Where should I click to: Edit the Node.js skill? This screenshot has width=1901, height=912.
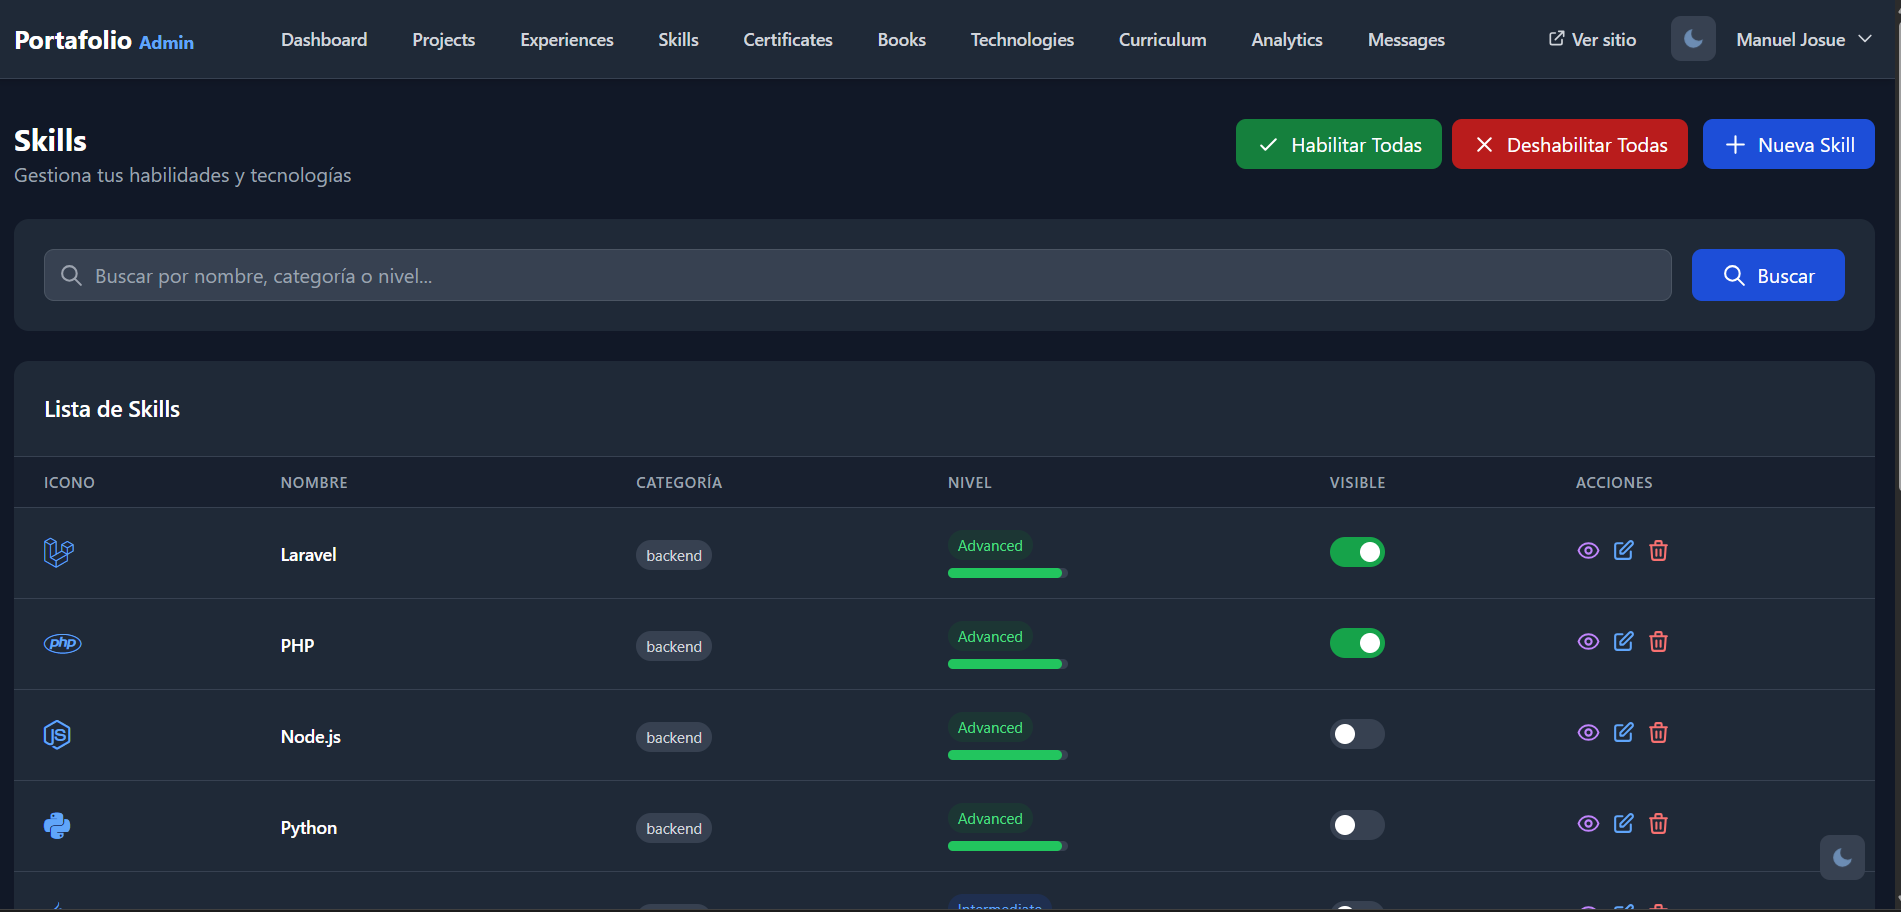1623,732
